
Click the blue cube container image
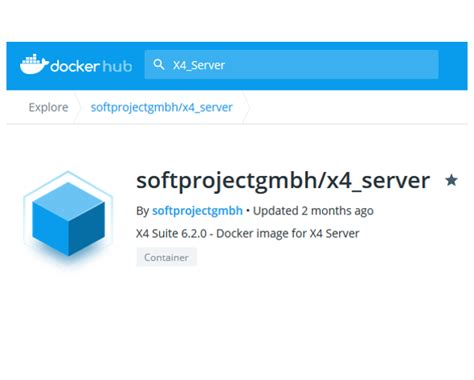pos(68,218)
